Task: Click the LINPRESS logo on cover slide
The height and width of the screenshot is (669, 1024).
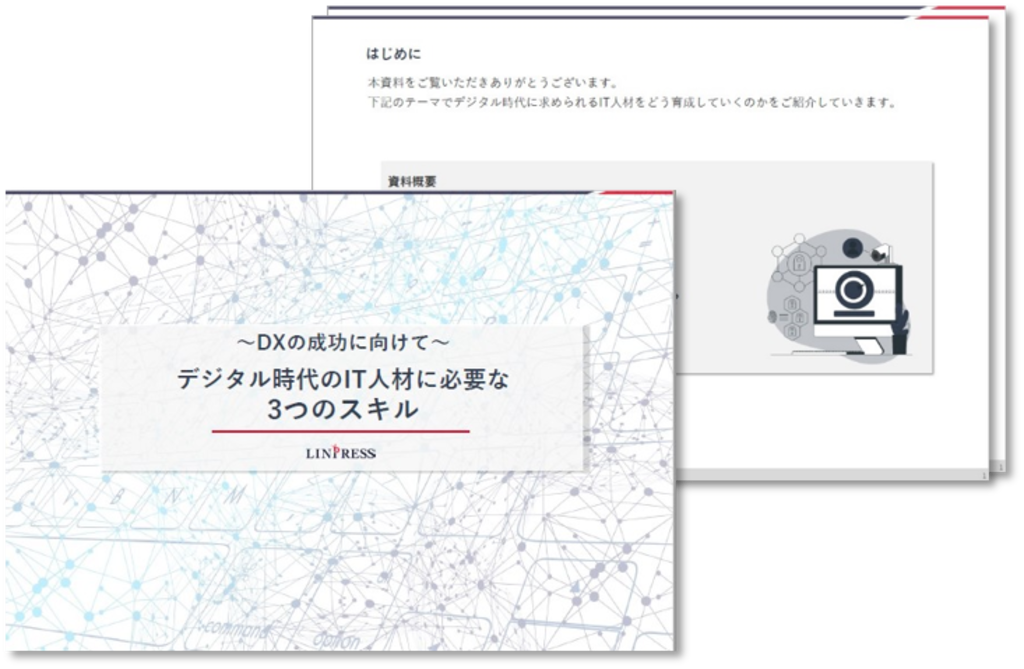Action: point(341,453)
